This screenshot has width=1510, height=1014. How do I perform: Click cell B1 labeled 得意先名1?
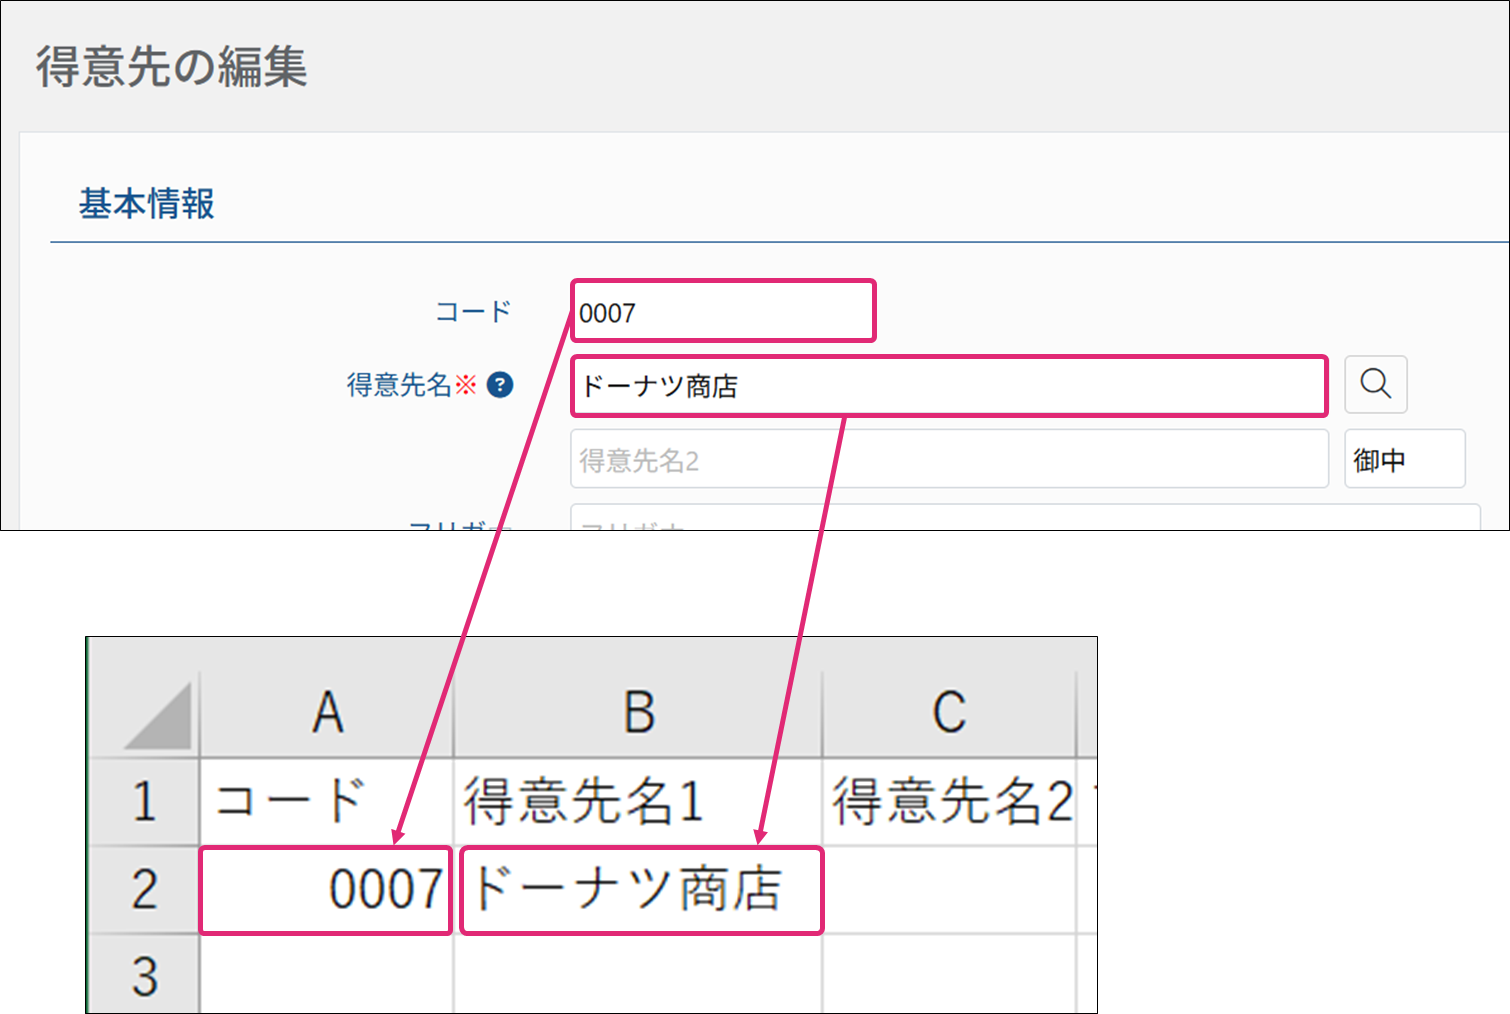tap(638, 802)
